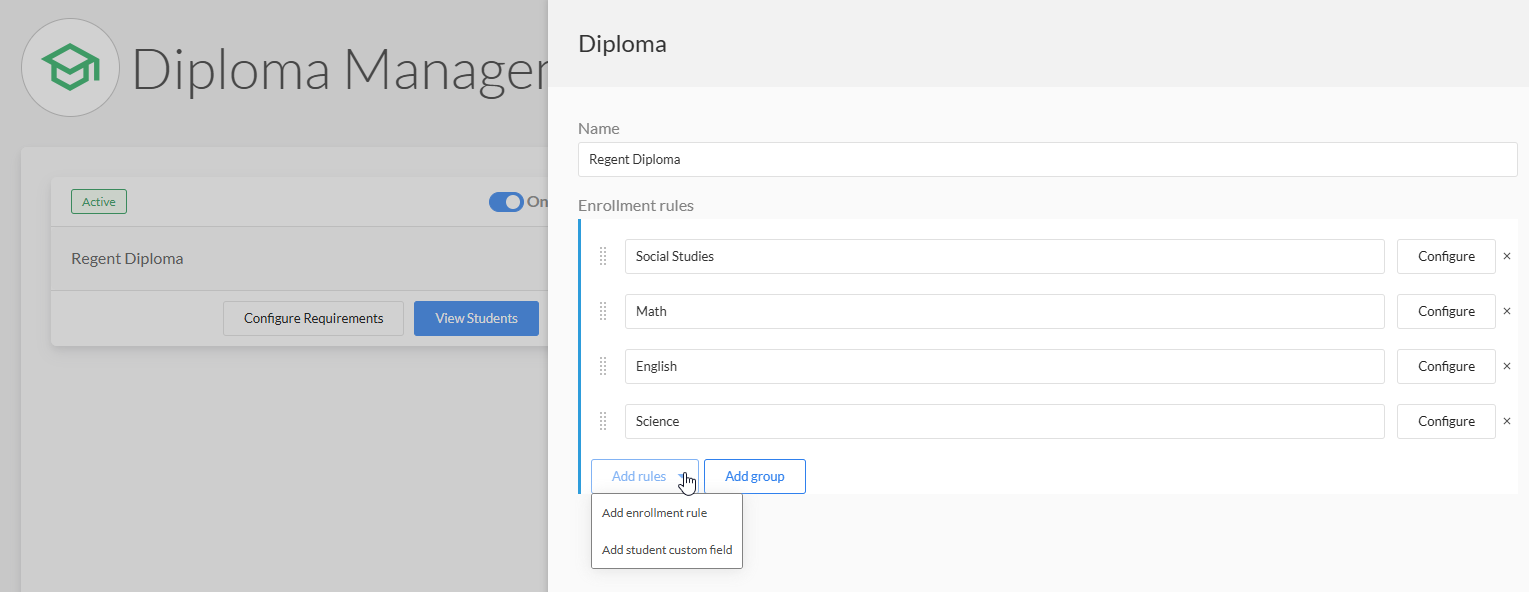
Task: Edit the English rule name field
Action: tap(1005, 366)
